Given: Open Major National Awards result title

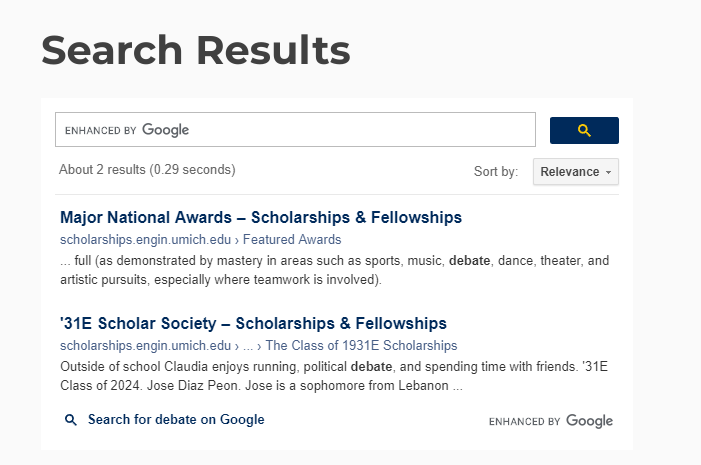Looking at the screenshot, I should 260,217.
